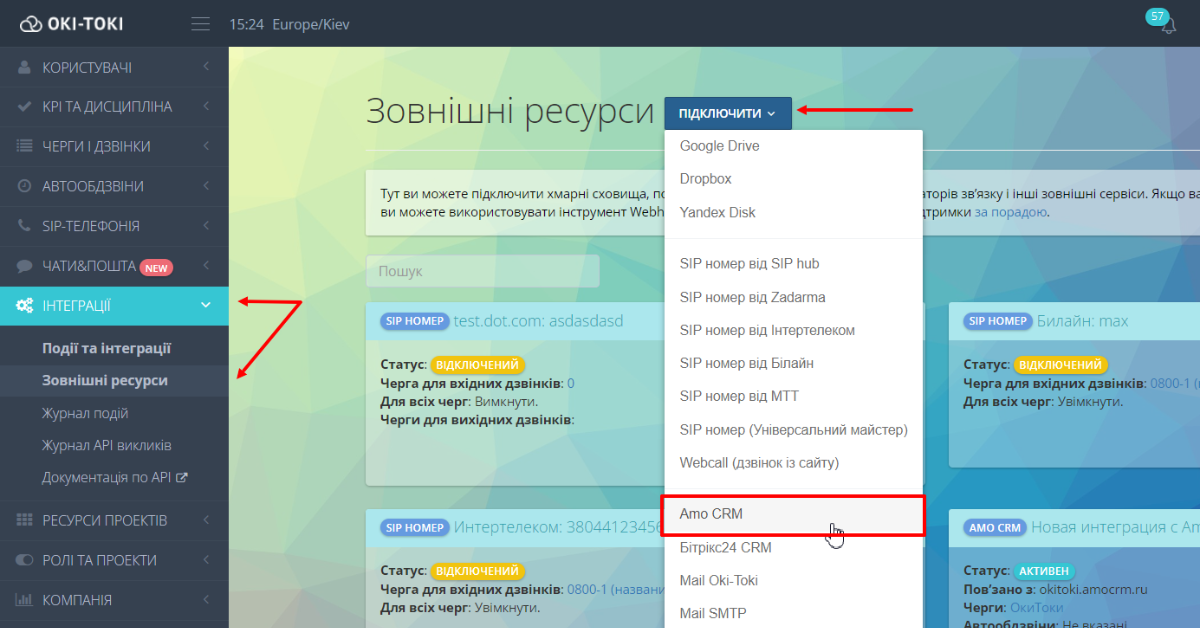The width and height of the screenshot is (1200, 628).
Task: Toggle the hamburger sidebar menu
Action: click(x=201, y=24)
